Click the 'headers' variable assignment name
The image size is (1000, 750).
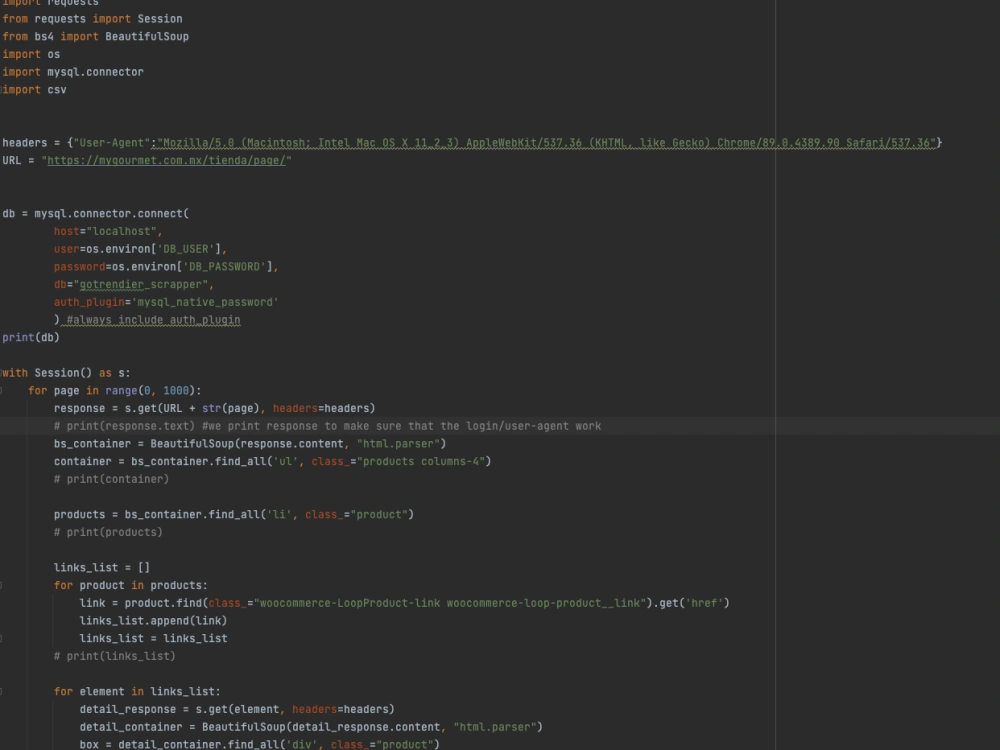(25, 143)
